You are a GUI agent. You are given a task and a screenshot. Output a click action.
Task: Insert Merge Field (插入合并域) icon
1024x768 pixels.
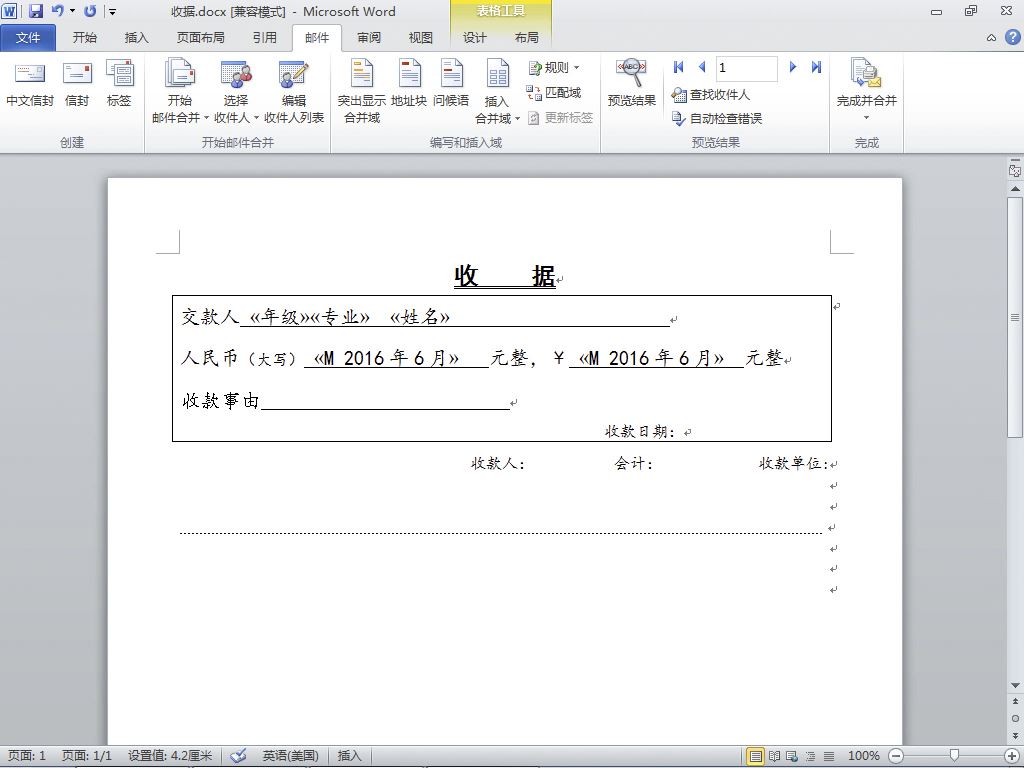click(497, 73)
